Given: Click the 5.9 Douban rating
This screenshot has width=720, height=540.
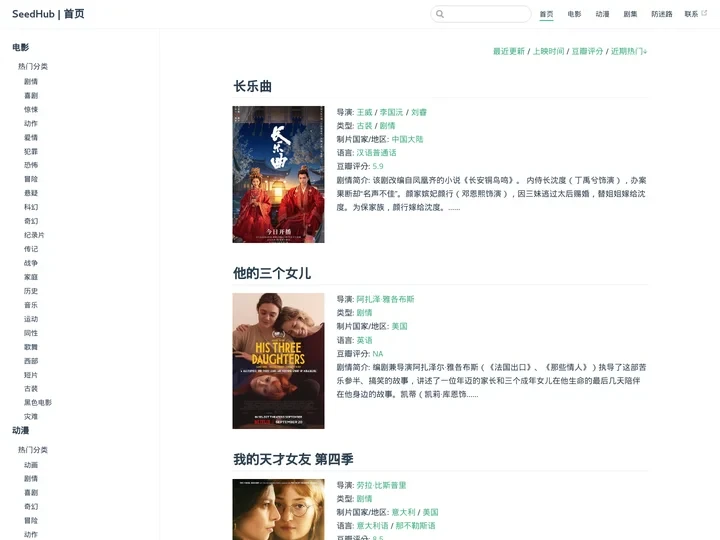Looking at the screenshot, I should (378, 166).
